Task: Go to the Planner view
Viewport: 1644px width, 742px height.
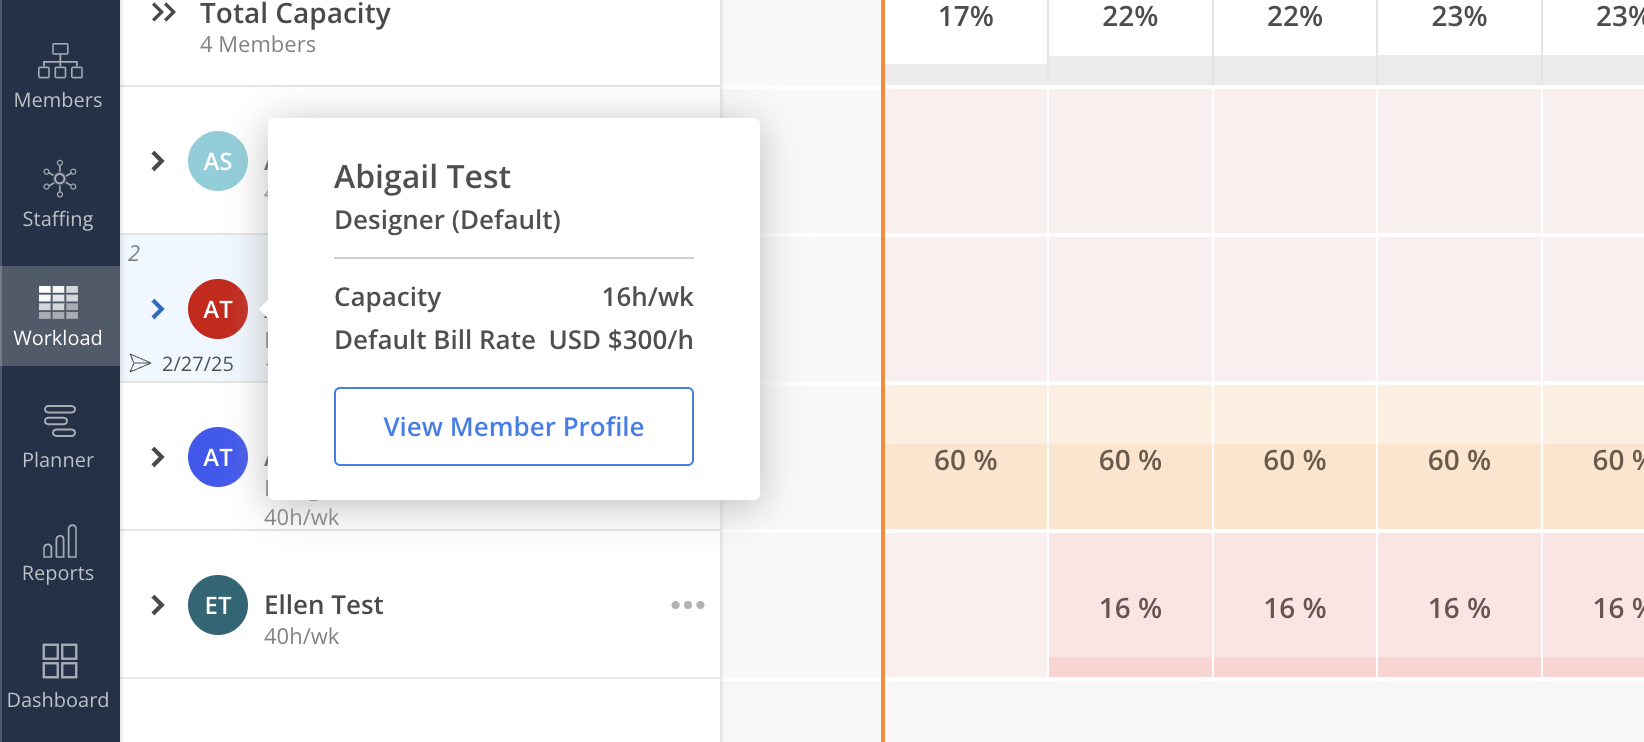Action: point(58,437)
